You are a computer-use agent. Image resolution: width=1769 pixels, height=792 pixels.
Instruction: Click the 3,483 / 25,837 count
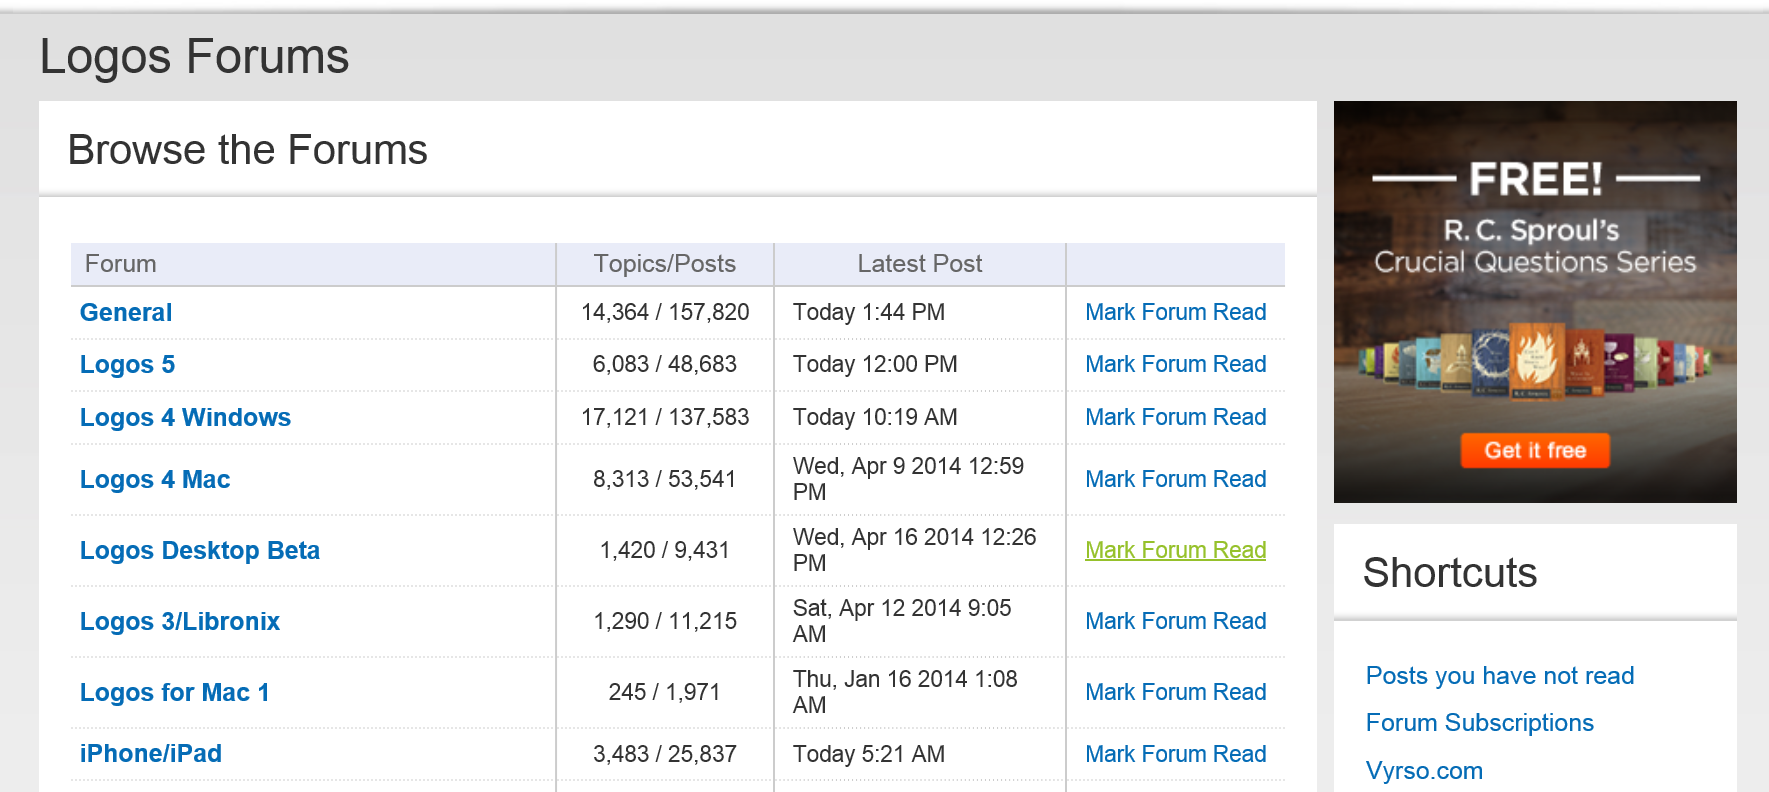click(x=665, y=755)
